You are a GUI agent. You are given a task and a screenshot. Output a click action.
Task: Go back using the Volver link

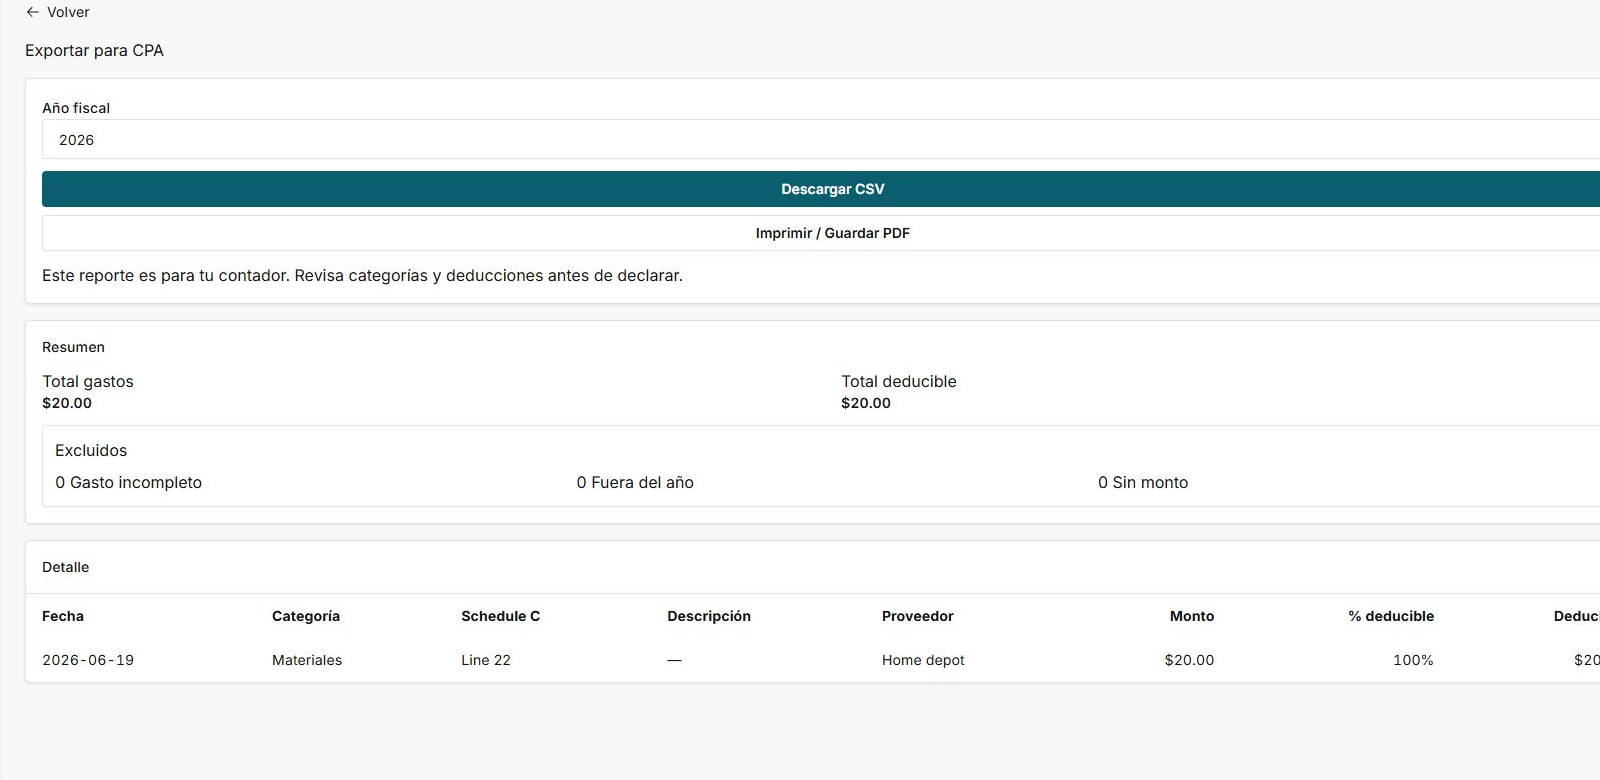pyautogui.click(x=58, y=12)
